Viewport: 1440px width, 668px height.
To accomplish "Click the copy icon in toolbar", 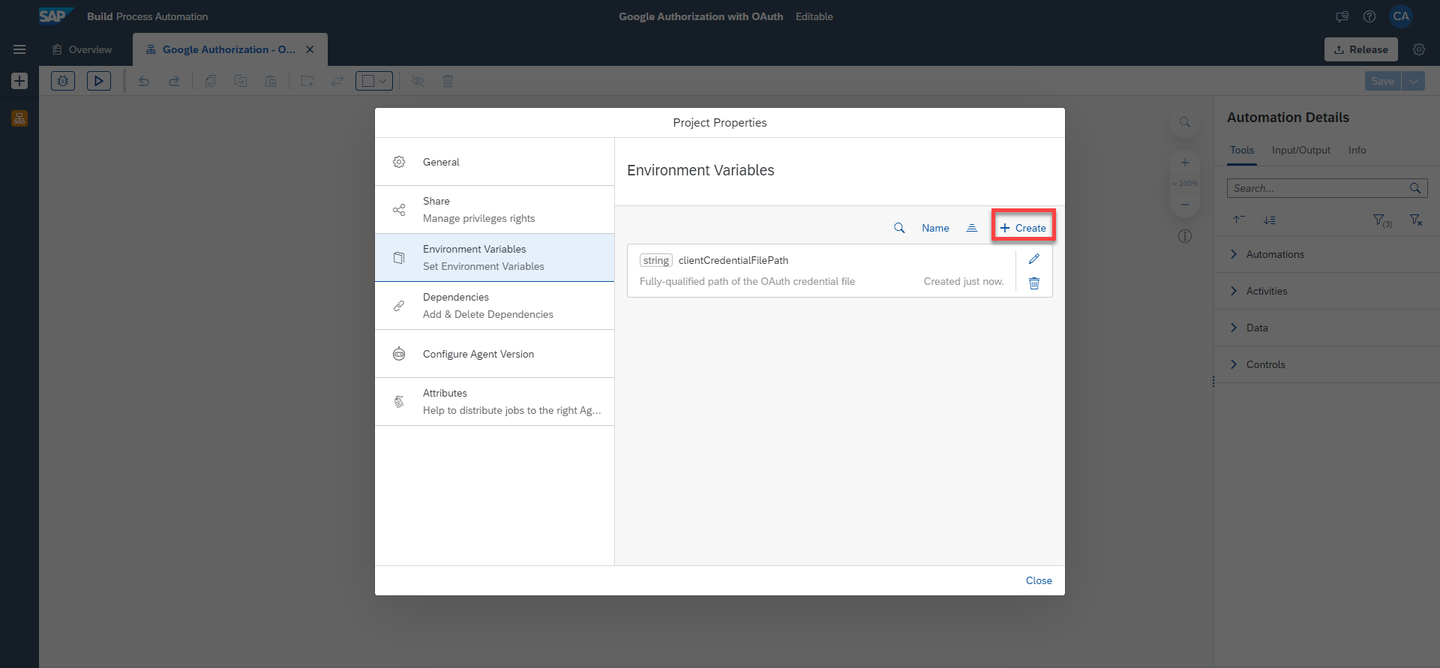I will (x=211, y=81).
